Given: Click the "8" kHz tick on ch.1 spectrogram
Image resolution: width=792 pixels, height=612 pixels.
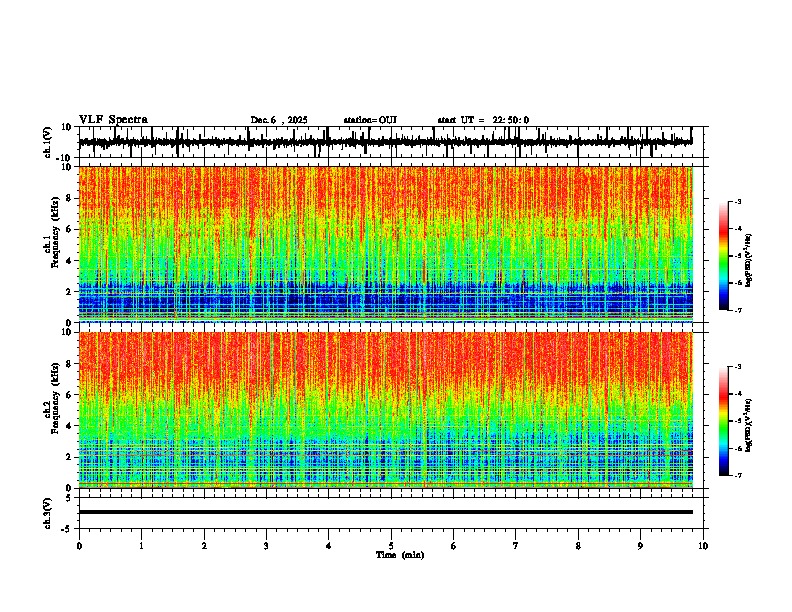Looking at the screenshot, I should click(x=70, y=198).
